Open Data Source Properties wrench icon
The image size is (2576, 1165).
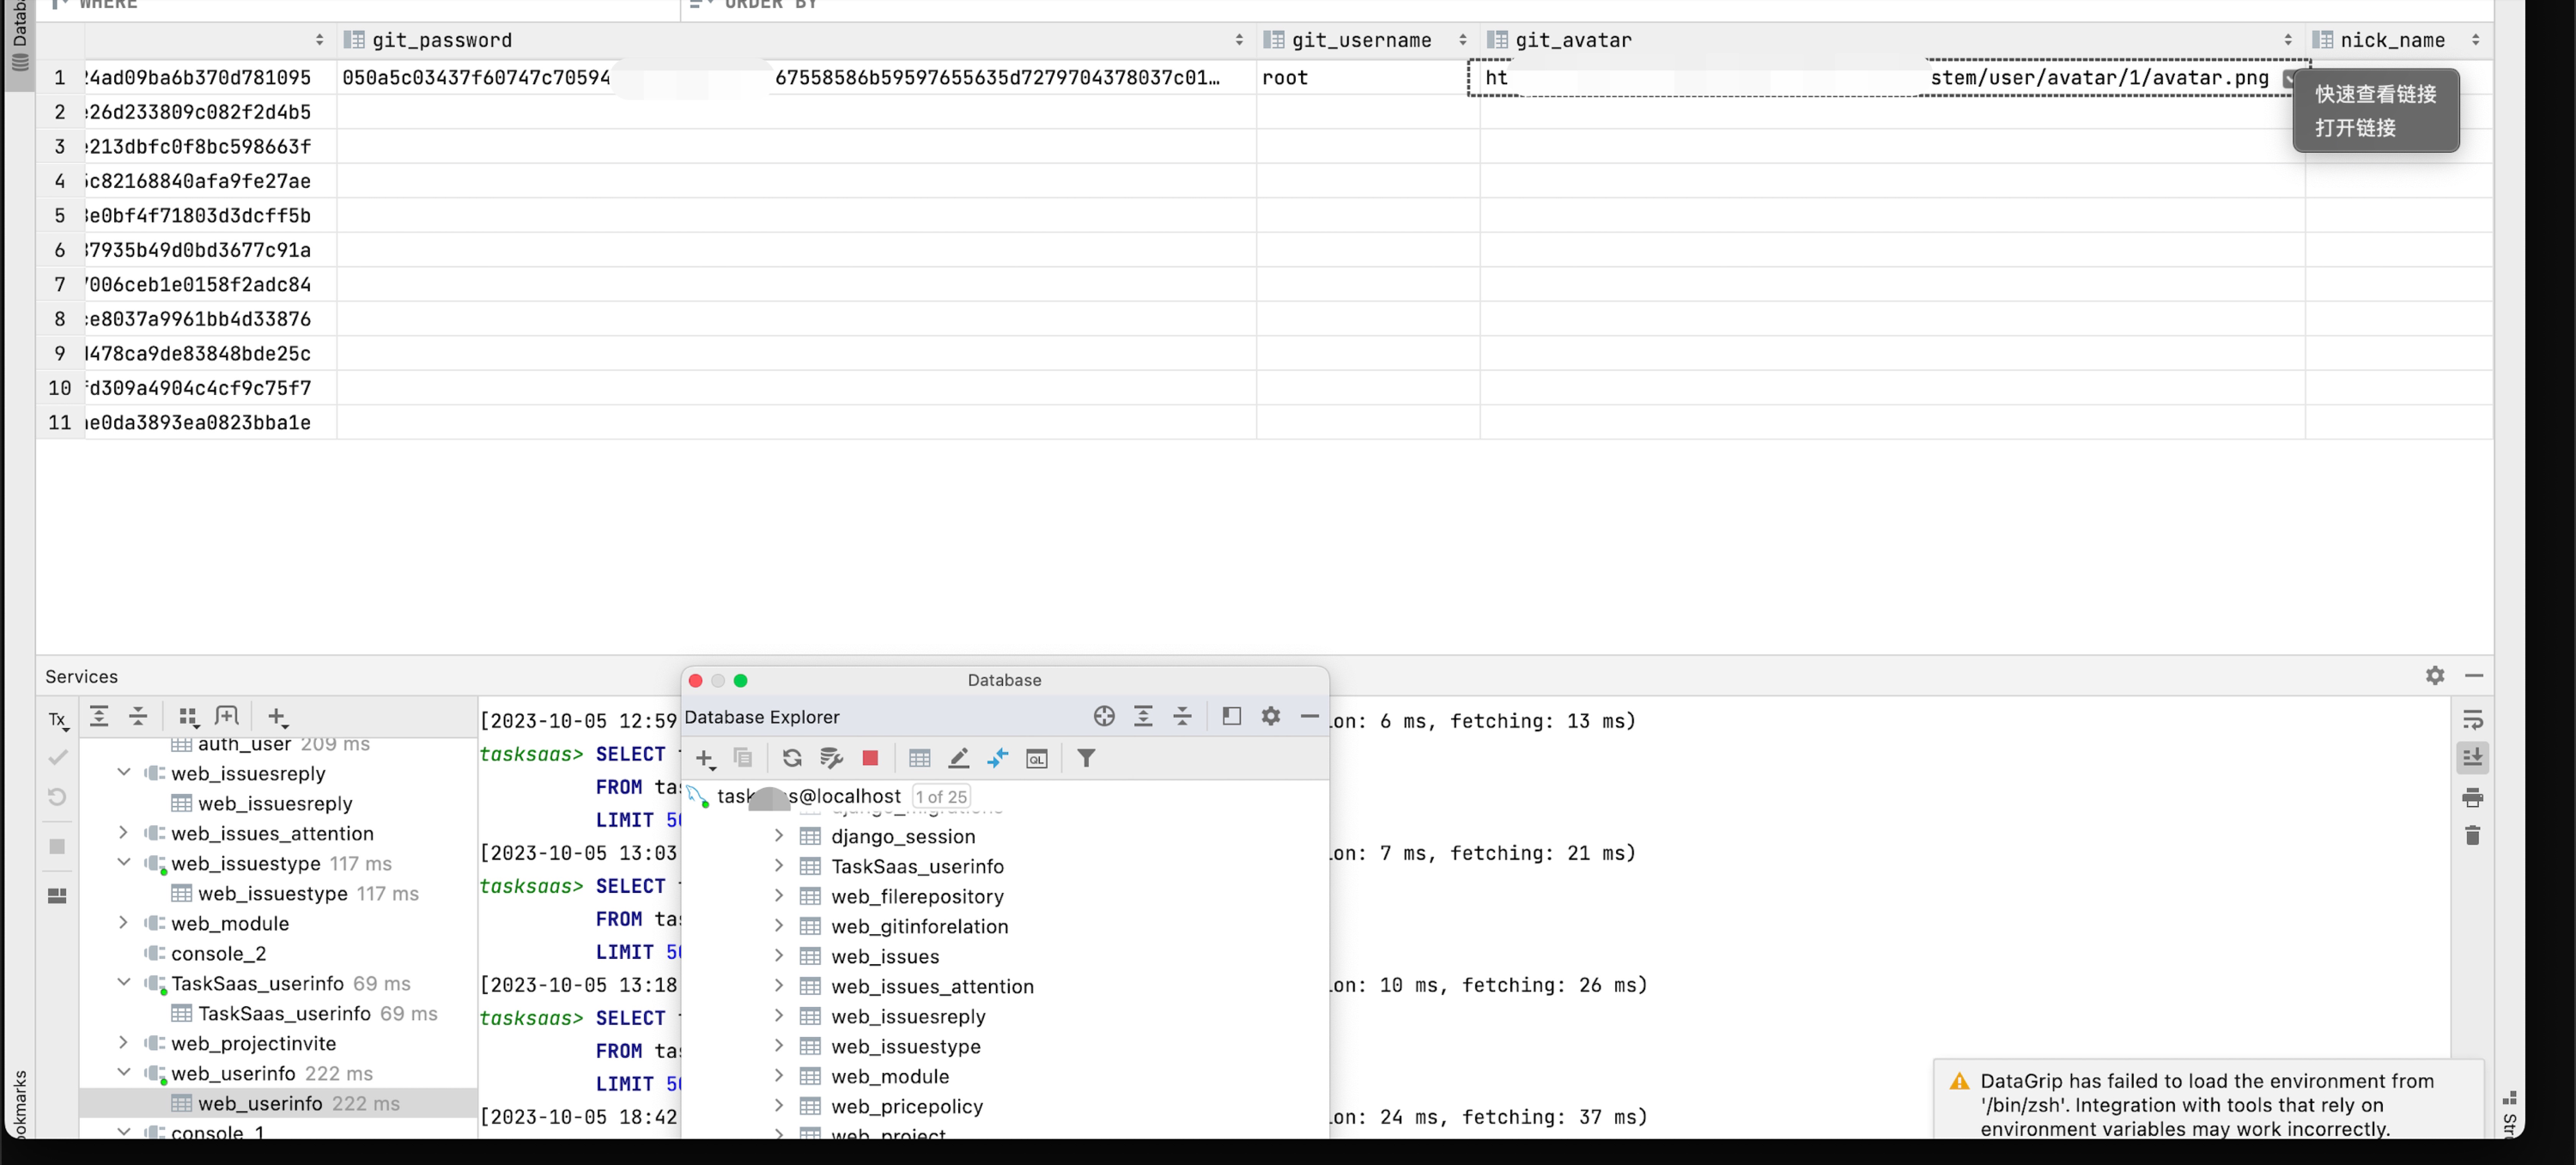pyautogui.click(x=830, y=758)
